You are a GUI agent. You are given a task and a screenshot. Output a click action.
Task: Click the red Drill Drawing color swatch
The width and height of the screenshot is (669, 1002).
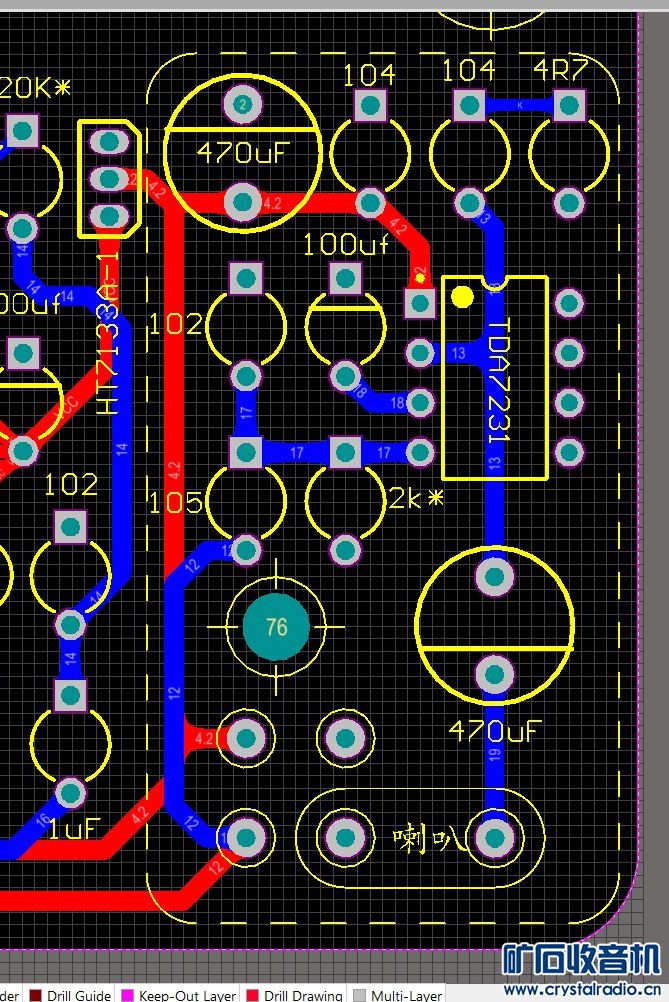pyautogui.click(x=252, y=995)
